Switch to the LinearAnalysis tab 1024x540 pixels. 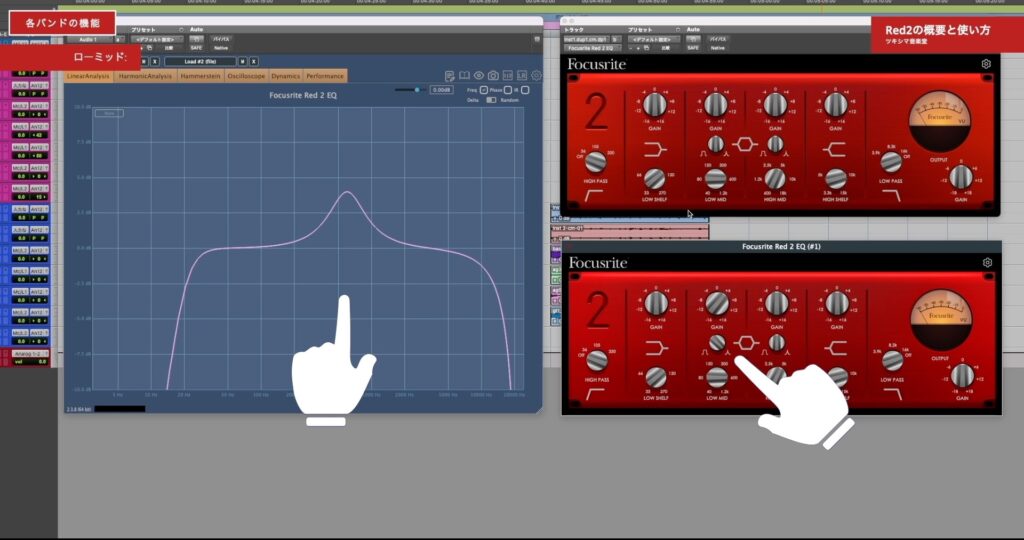point(88,76)
